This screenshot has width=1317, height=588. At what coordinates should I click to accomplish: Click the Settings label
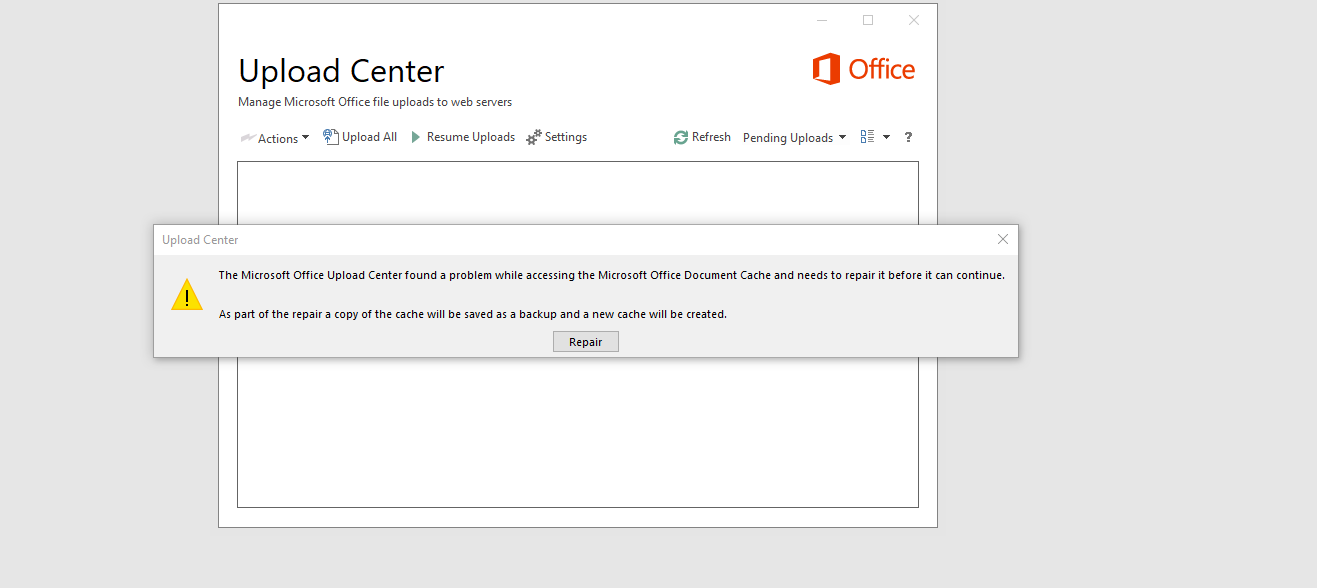pos(566,137)
